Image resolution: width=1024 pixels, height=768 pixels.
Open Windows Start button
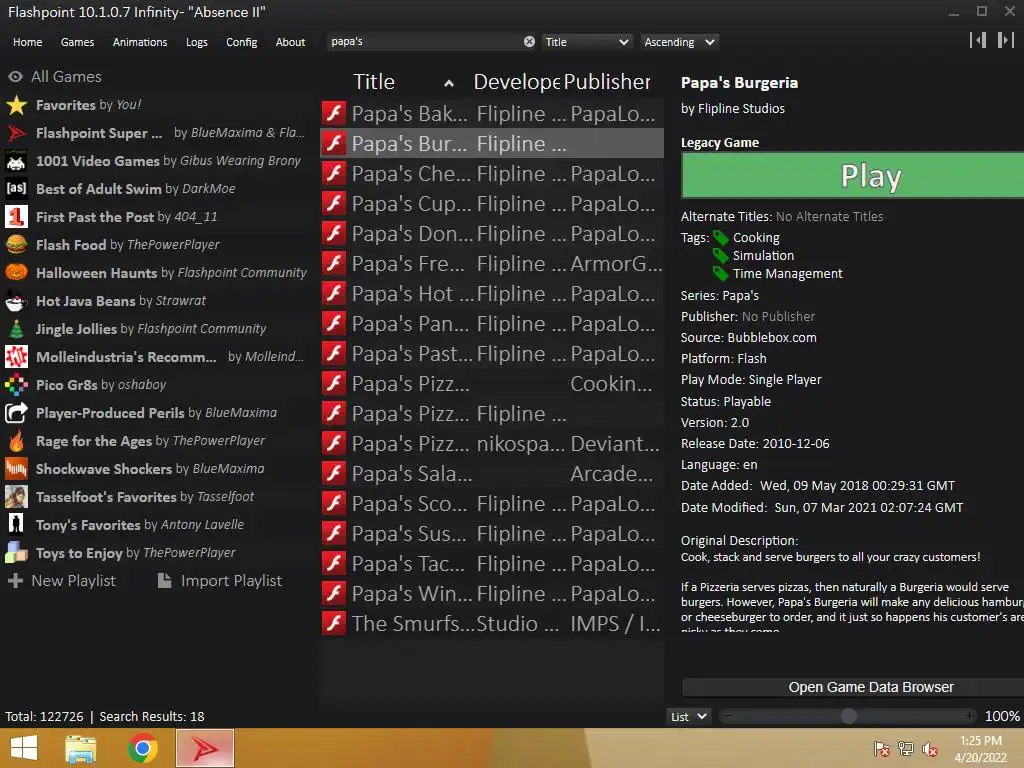click(x=24, y=748)
